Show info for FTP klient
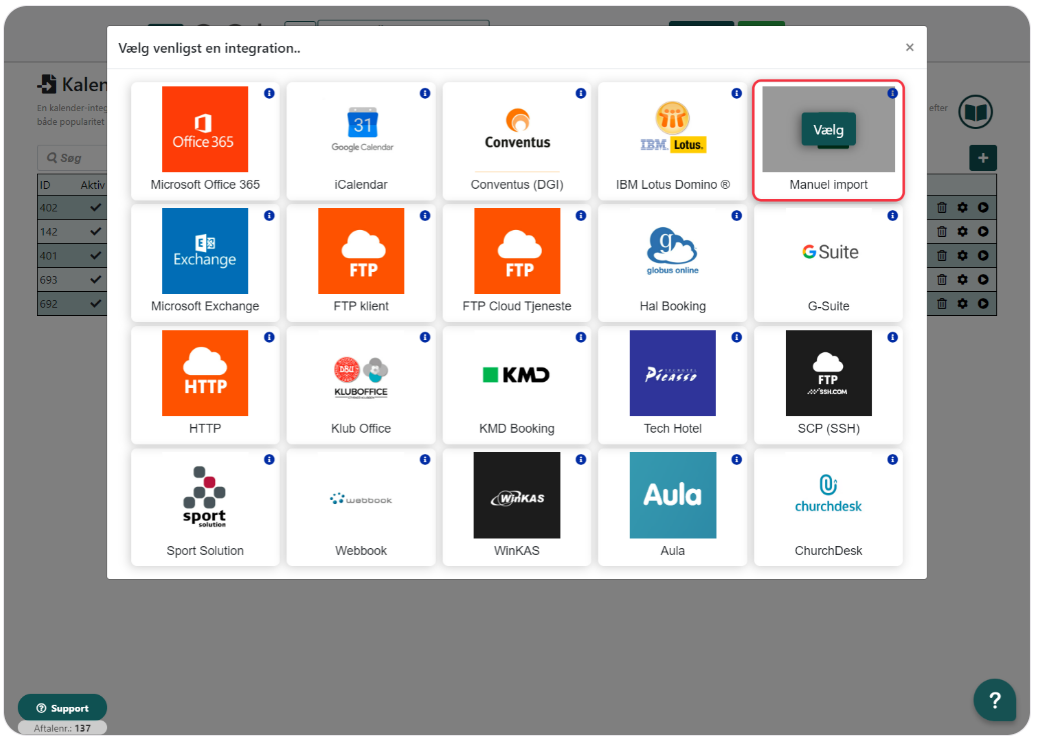This screenshot has height=745, width=1038. (x=425, y=215)
